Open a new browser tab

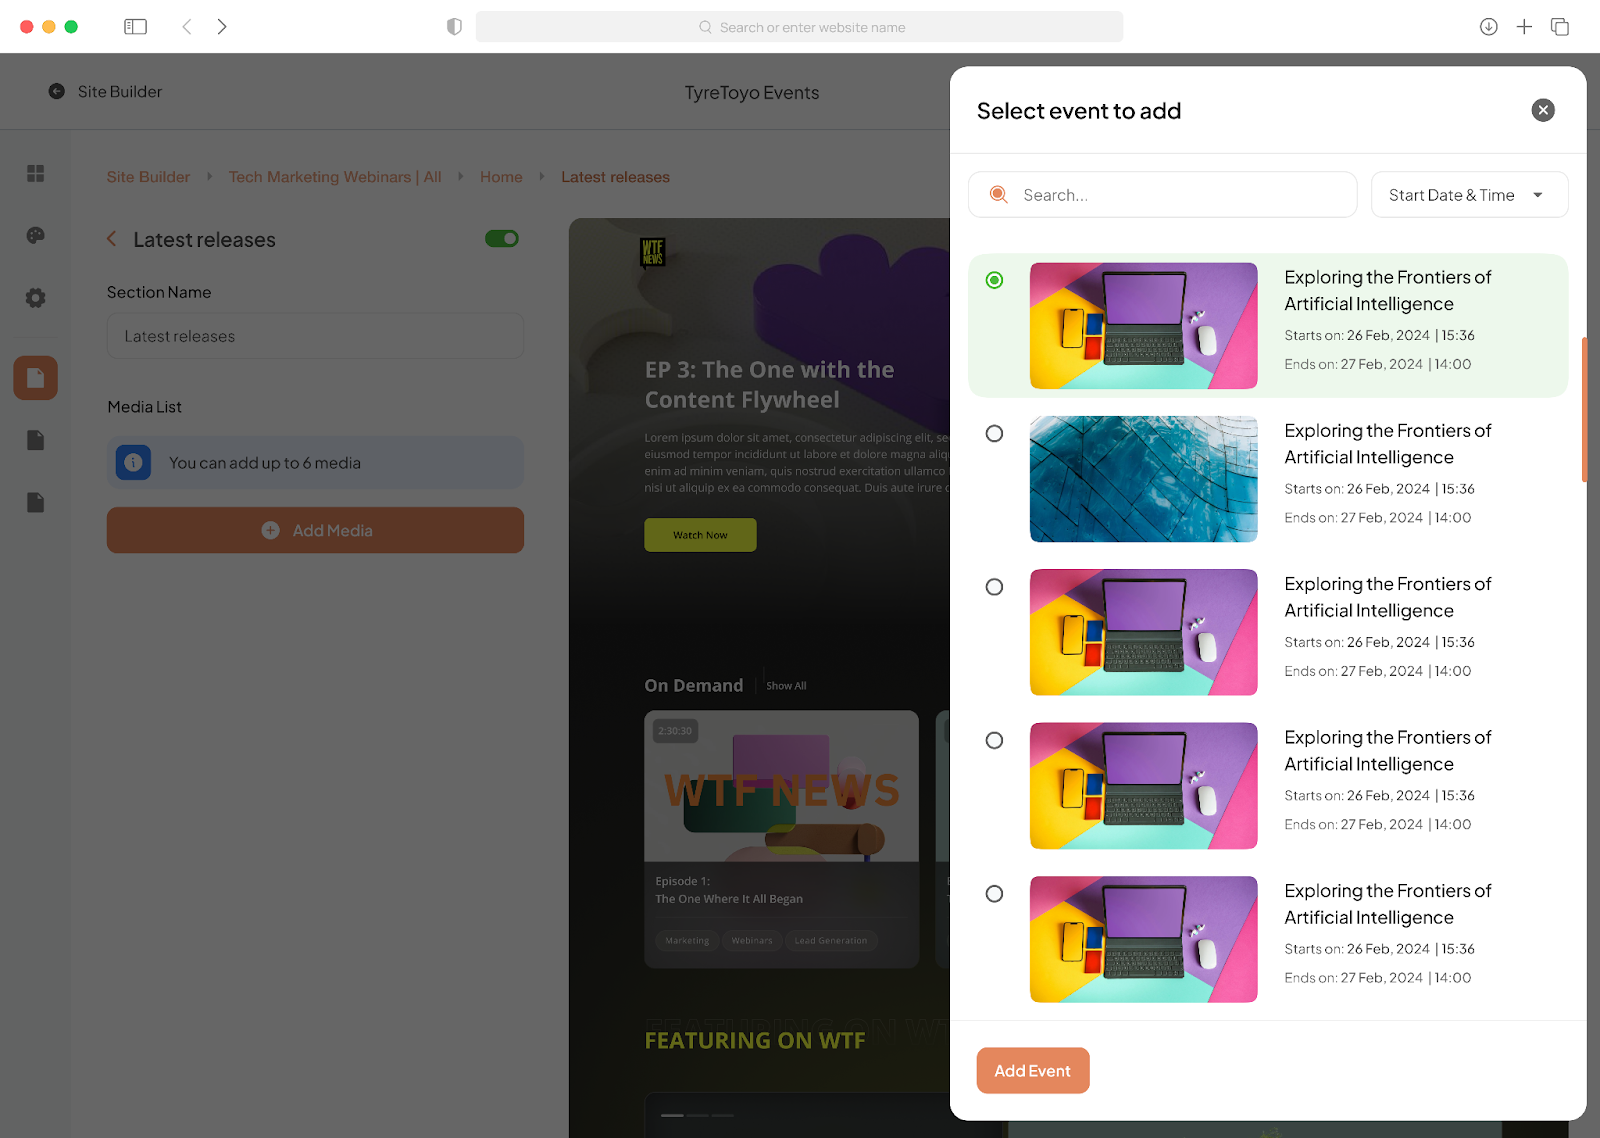pos(1524,27)
